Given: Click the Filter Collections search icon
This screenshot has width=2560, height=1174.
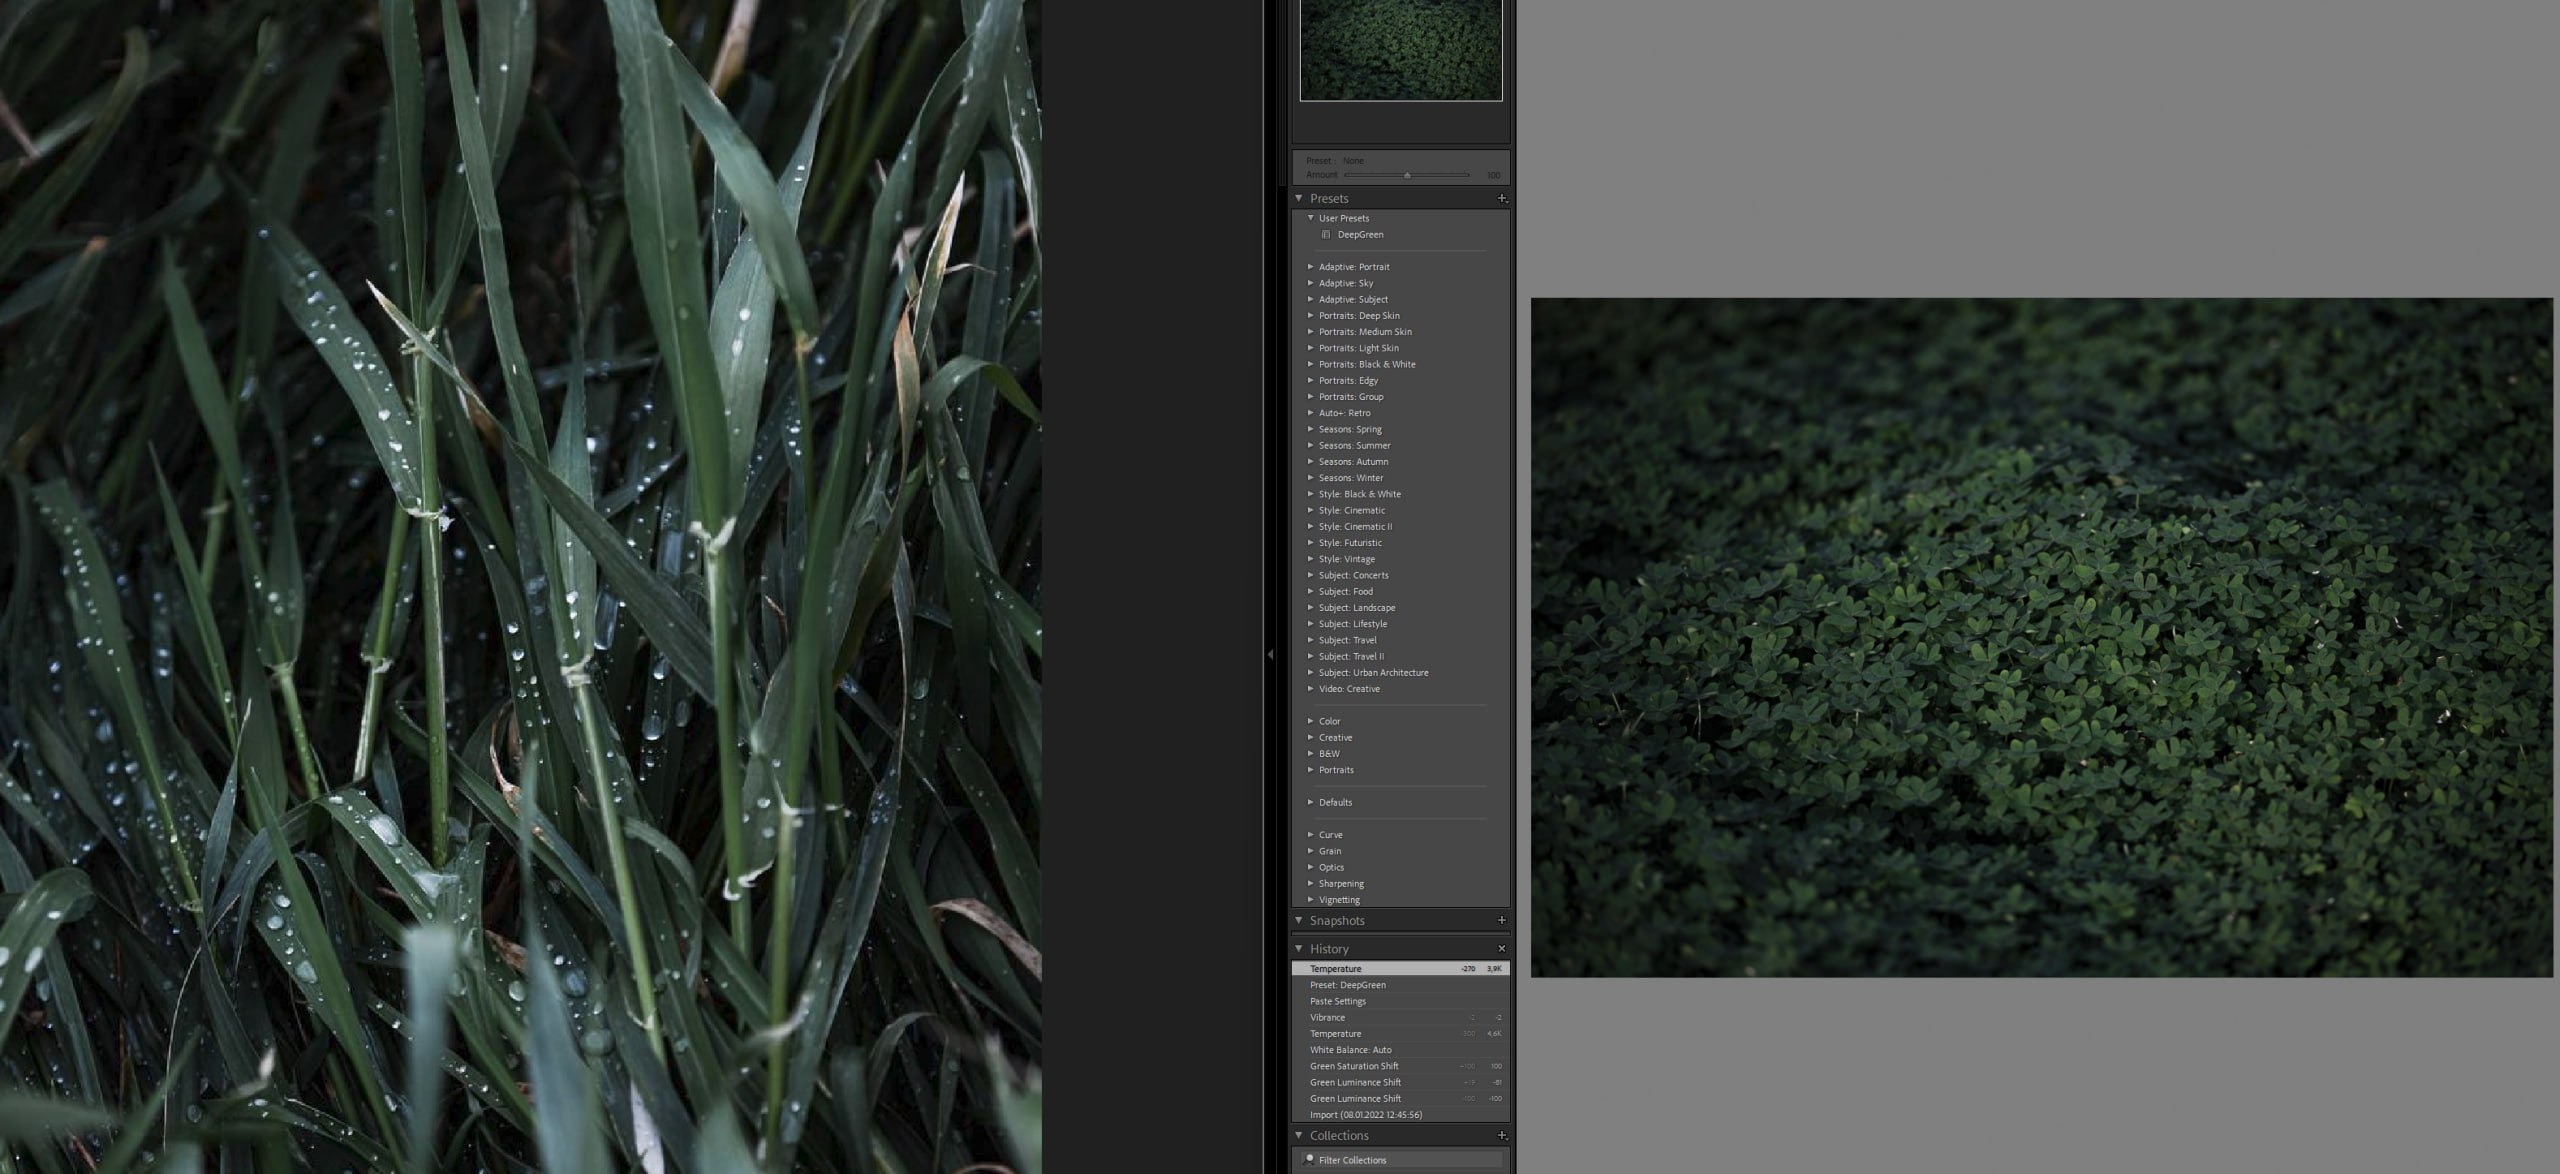Looking at the screenshot, I should click(x=1308, y=1160).
